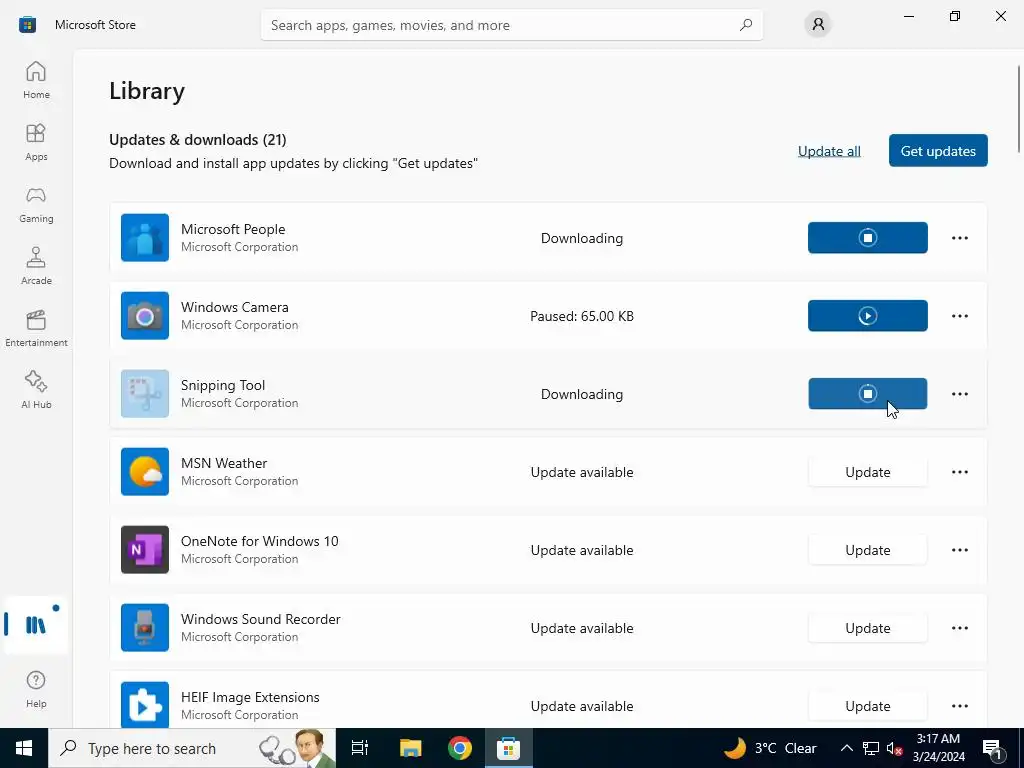This screenshot has width=1024, height=768.
Task: Click the muted speaker volume icon
Action: 894,748
